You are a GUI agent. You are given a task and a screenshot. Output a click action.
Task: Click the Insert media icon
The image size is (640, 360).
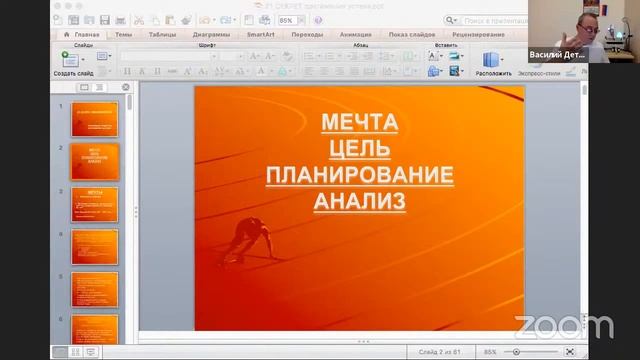point(454,71)
